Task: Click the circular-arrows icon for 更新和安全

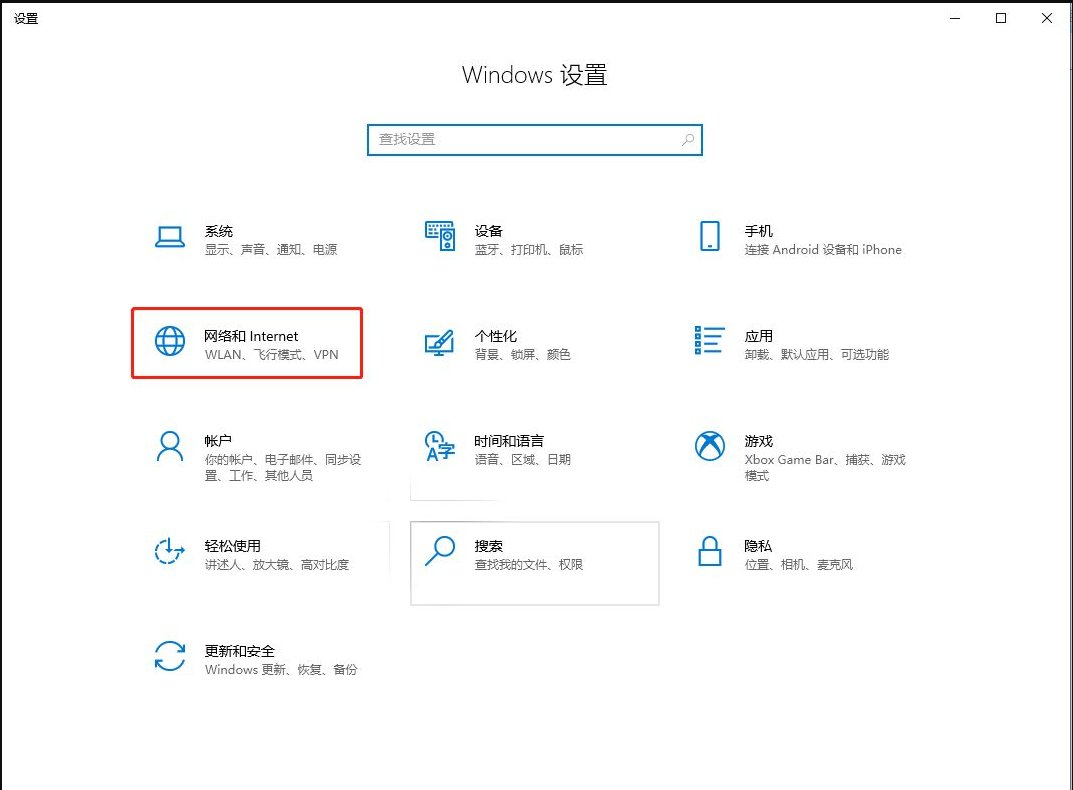Action: (170, 658)
